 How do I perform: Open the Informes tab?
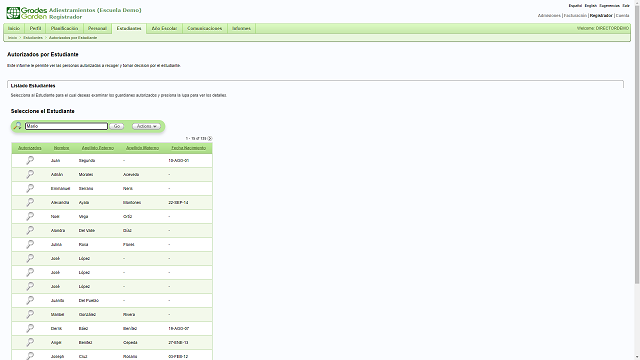coord(241,28)
